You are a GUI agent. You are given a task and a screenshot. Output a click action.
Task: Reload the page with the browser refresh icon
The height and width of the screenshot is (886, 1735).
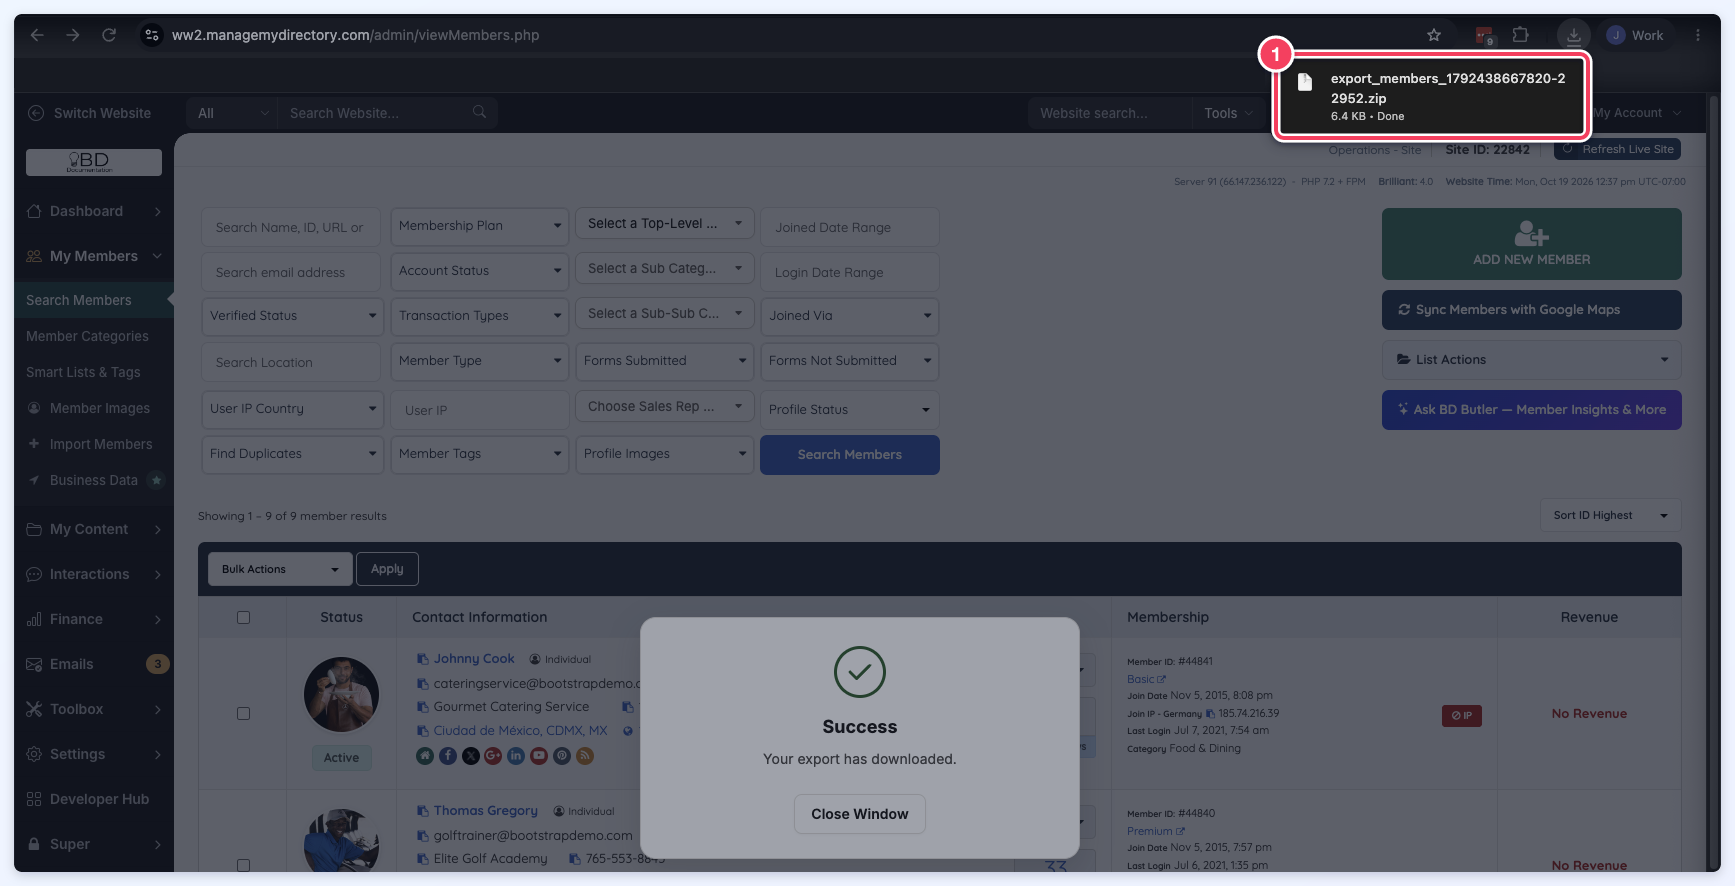click(x=109, y=35)
